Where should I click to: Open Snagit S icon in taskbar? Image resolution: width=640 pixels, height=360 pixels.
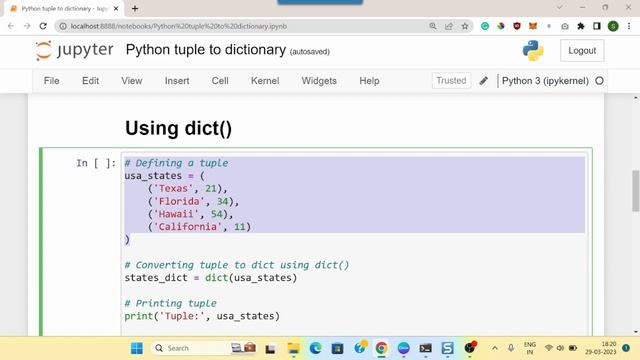click(447, 348)
